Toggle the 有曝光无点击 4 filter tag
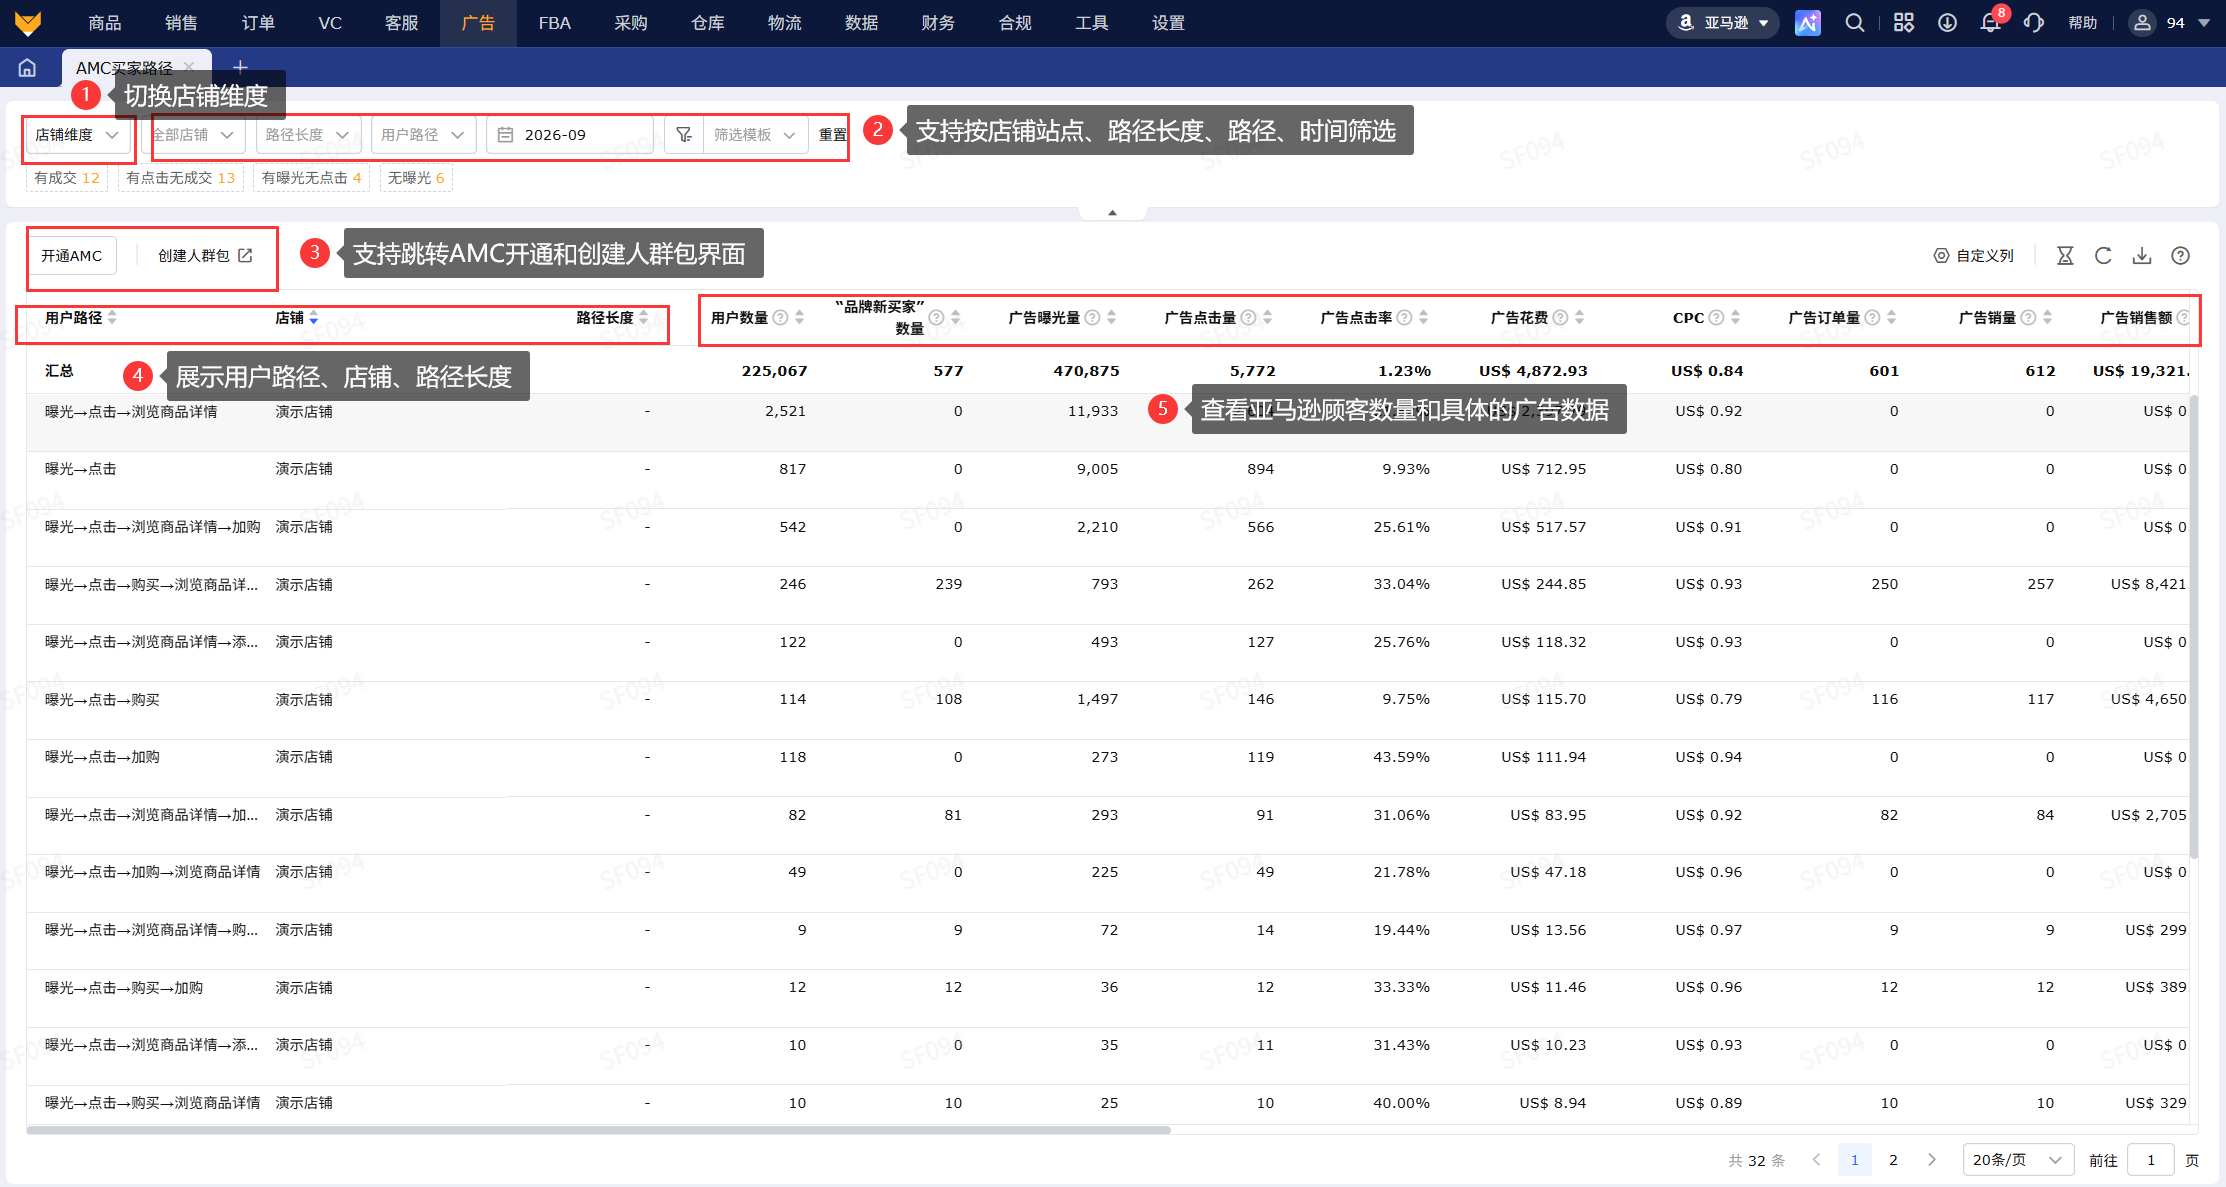The image size is (2226, 1187). (x=311, y=178)
